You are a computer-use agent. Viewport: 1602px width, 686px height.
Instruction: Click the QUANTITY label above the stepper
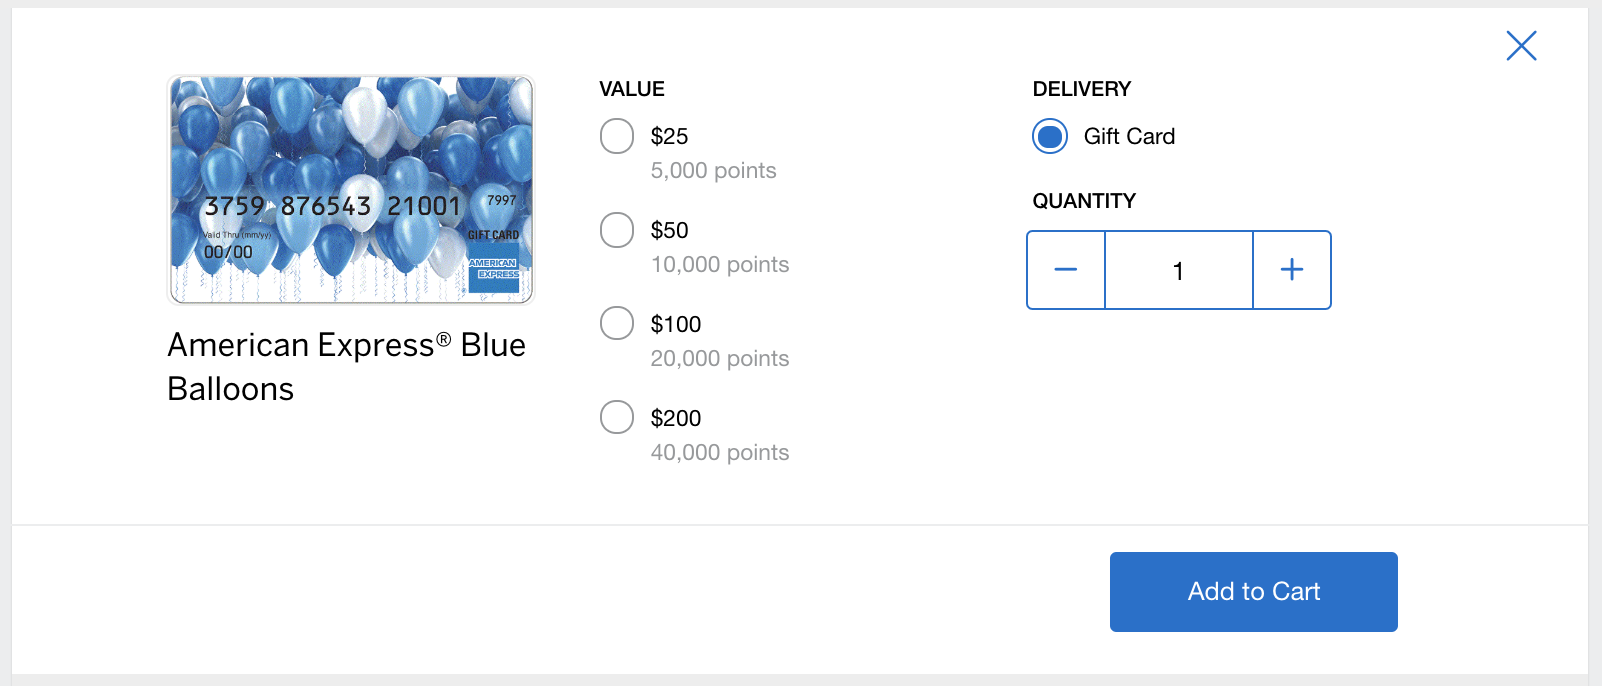coord(1084,200)
